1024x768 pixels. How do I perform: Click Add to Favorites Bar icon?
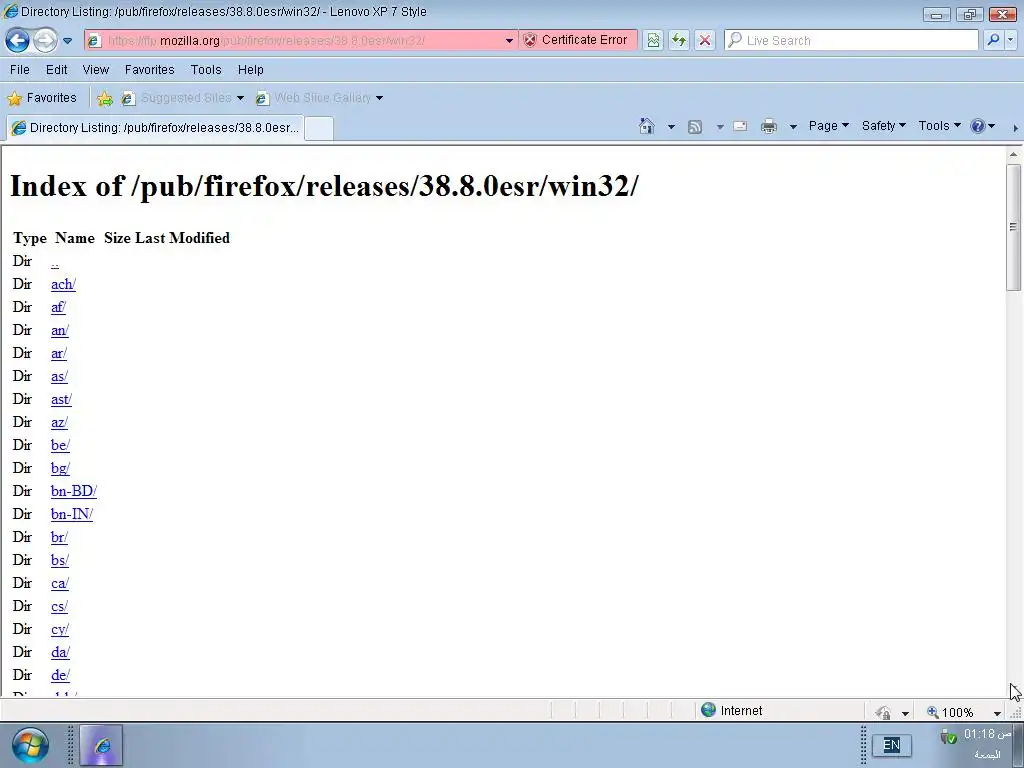pos(104,98)
